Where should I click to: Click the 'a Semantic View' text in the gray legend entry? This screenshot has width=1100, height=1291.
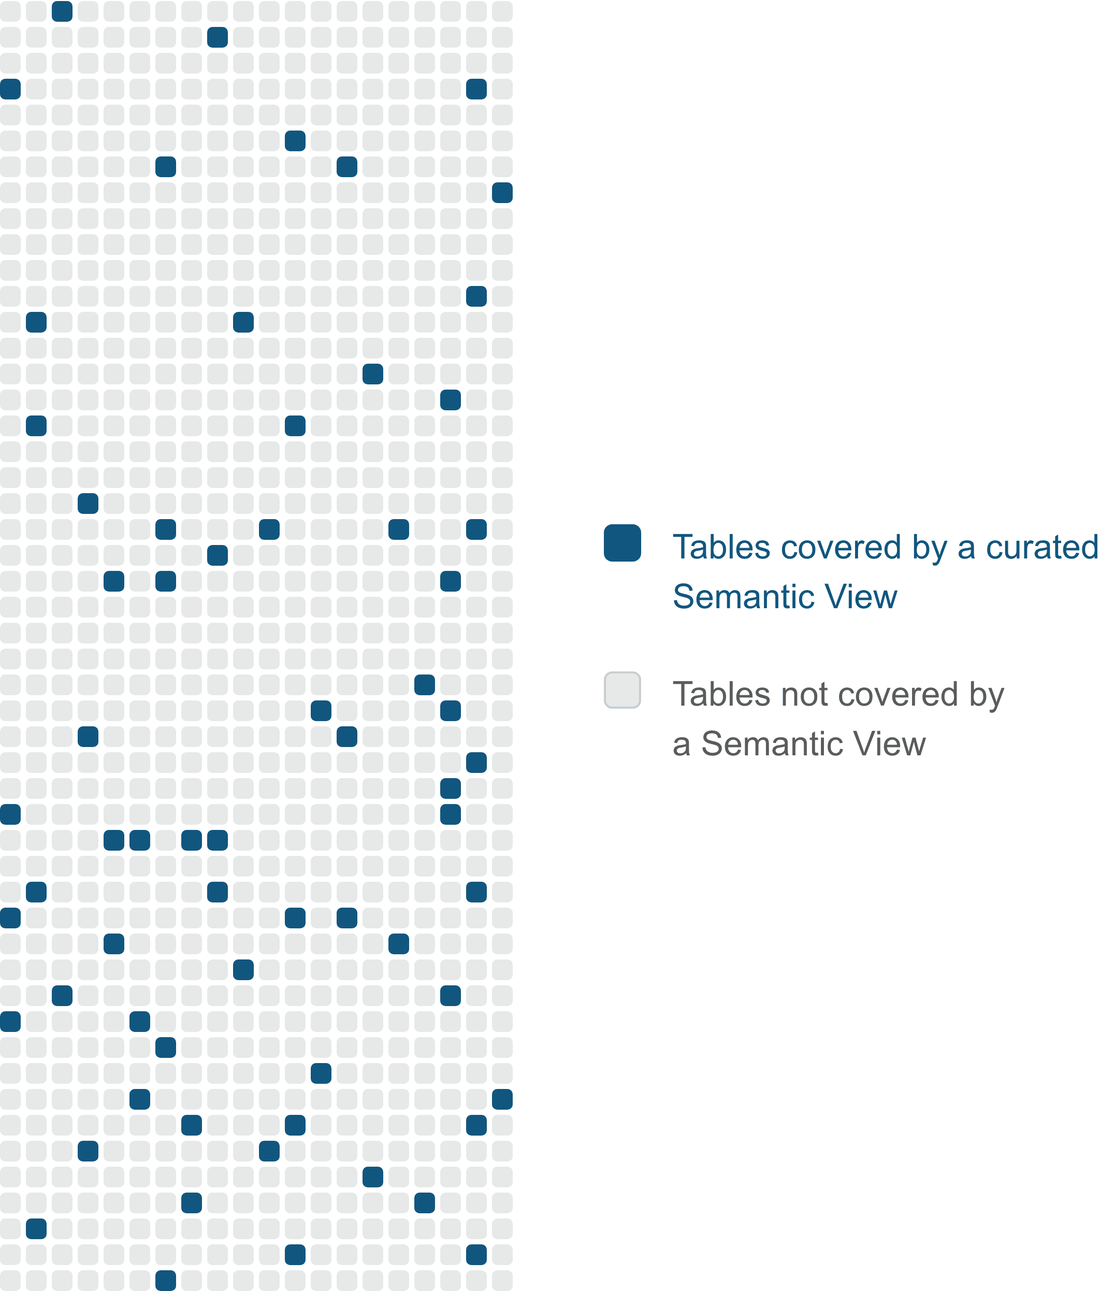[x=799, y=744]
